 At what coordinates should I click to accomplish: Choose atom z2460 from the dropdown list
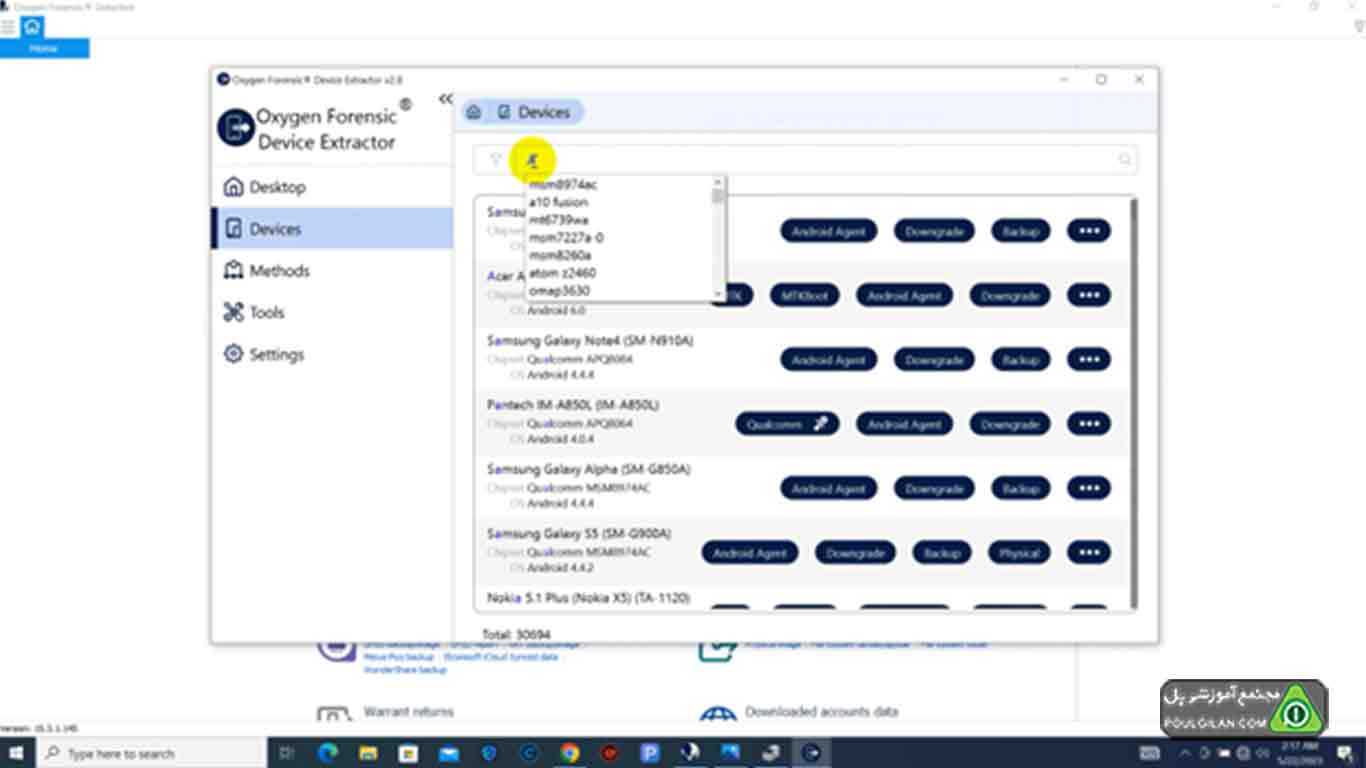click(x=562, y=273)
